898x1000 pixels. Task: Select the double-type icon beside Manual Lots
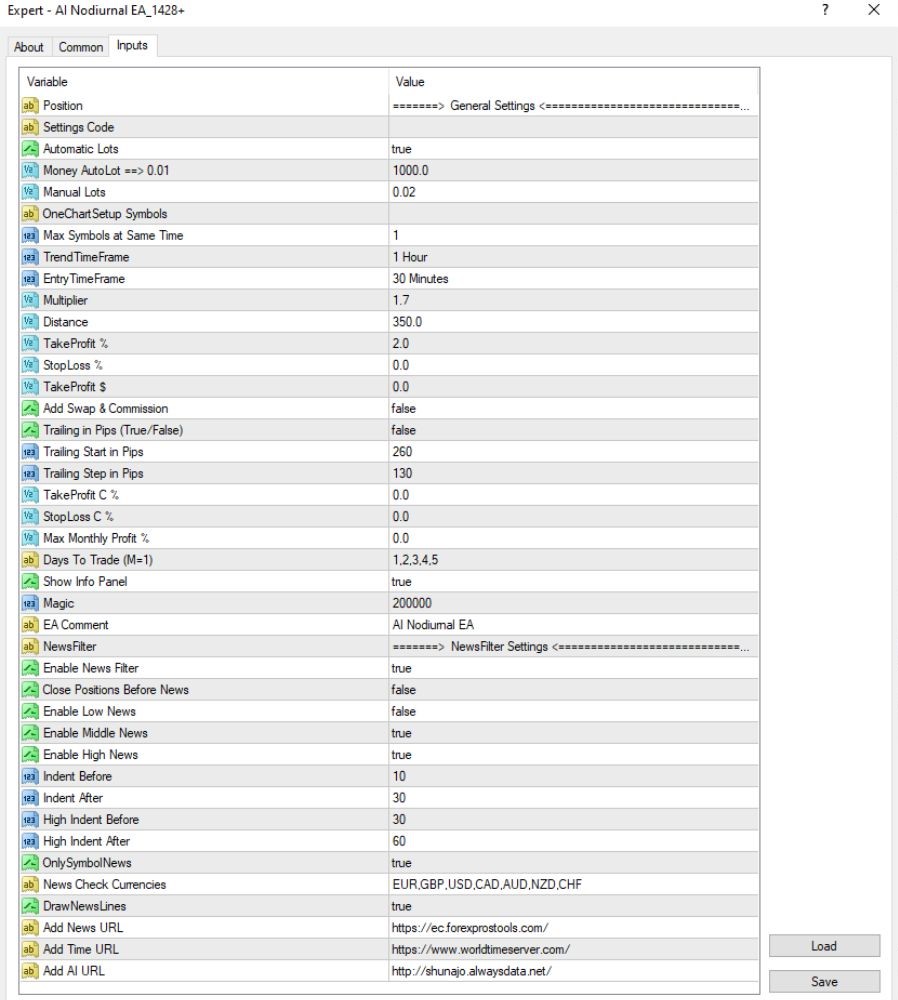pos(29,192)
